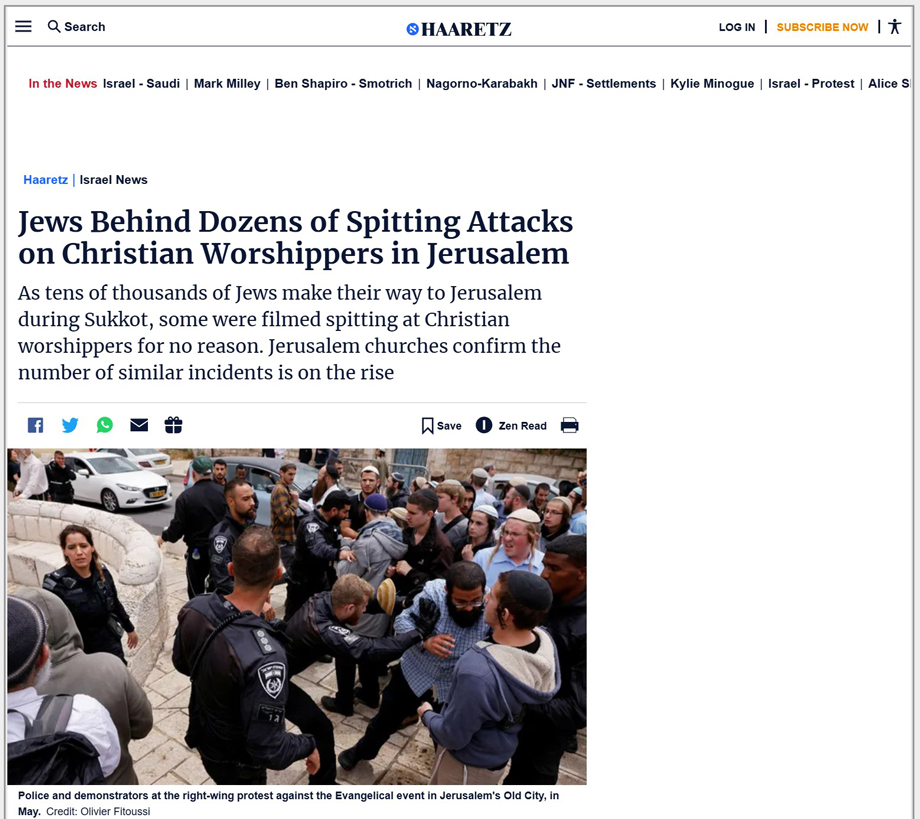Gift this article icon
The height and width of the screenshot is (819, 920).
click(x=173, y=425)
